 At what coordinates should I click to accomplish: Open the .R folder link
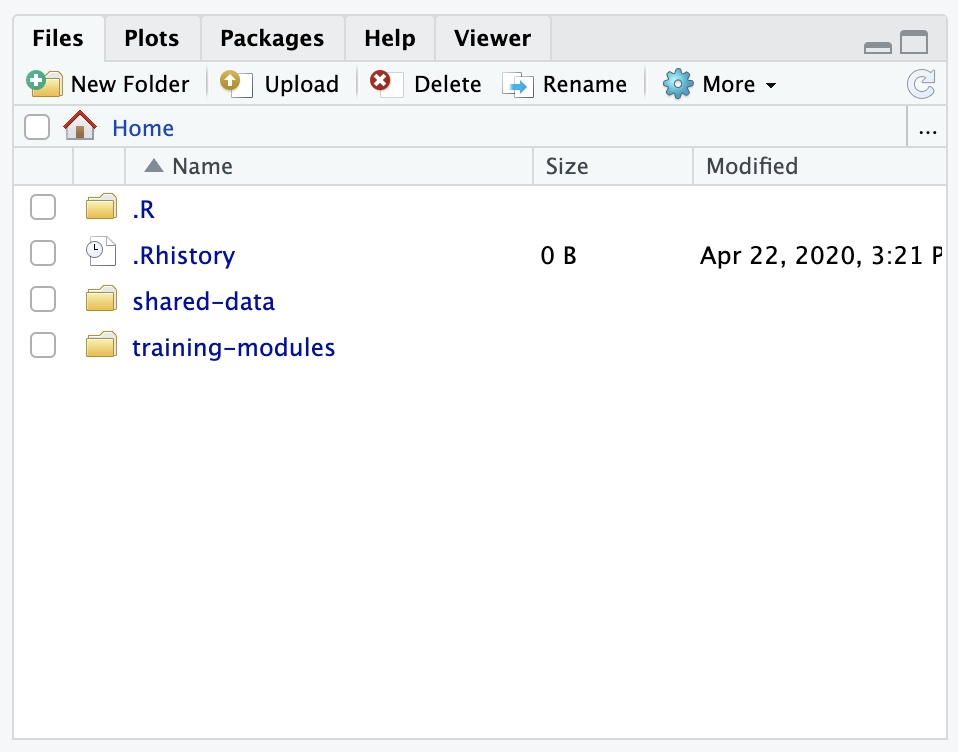pos(140,208)
